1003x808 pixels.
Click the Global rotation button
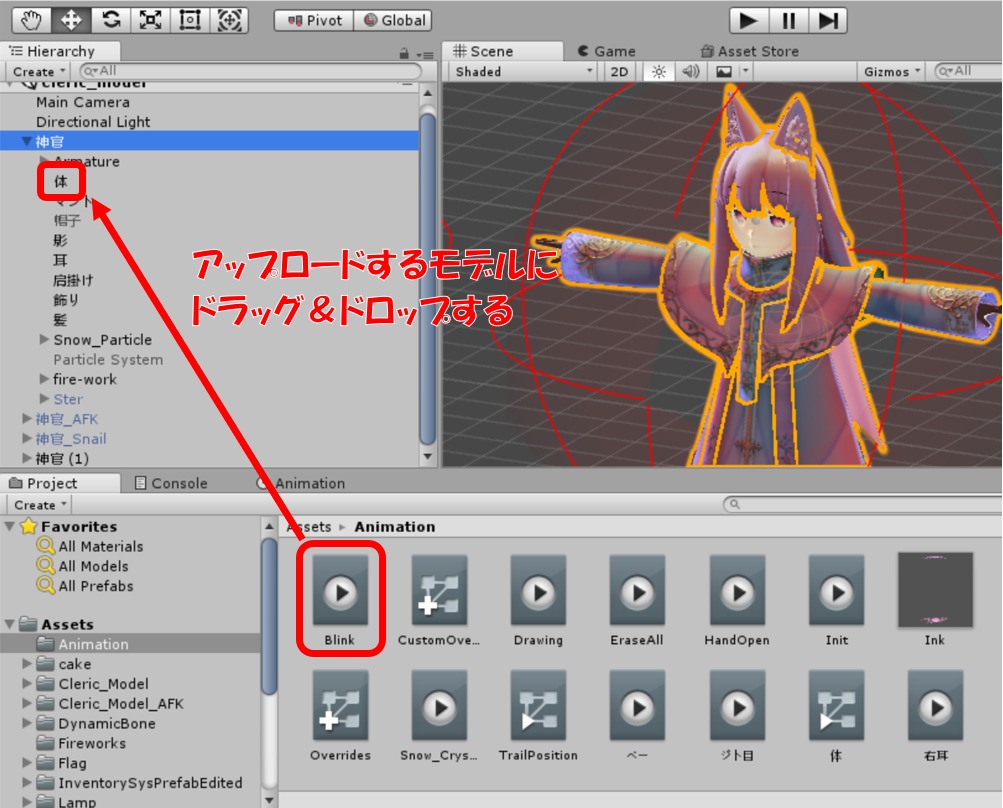click(x=393, y=20)
